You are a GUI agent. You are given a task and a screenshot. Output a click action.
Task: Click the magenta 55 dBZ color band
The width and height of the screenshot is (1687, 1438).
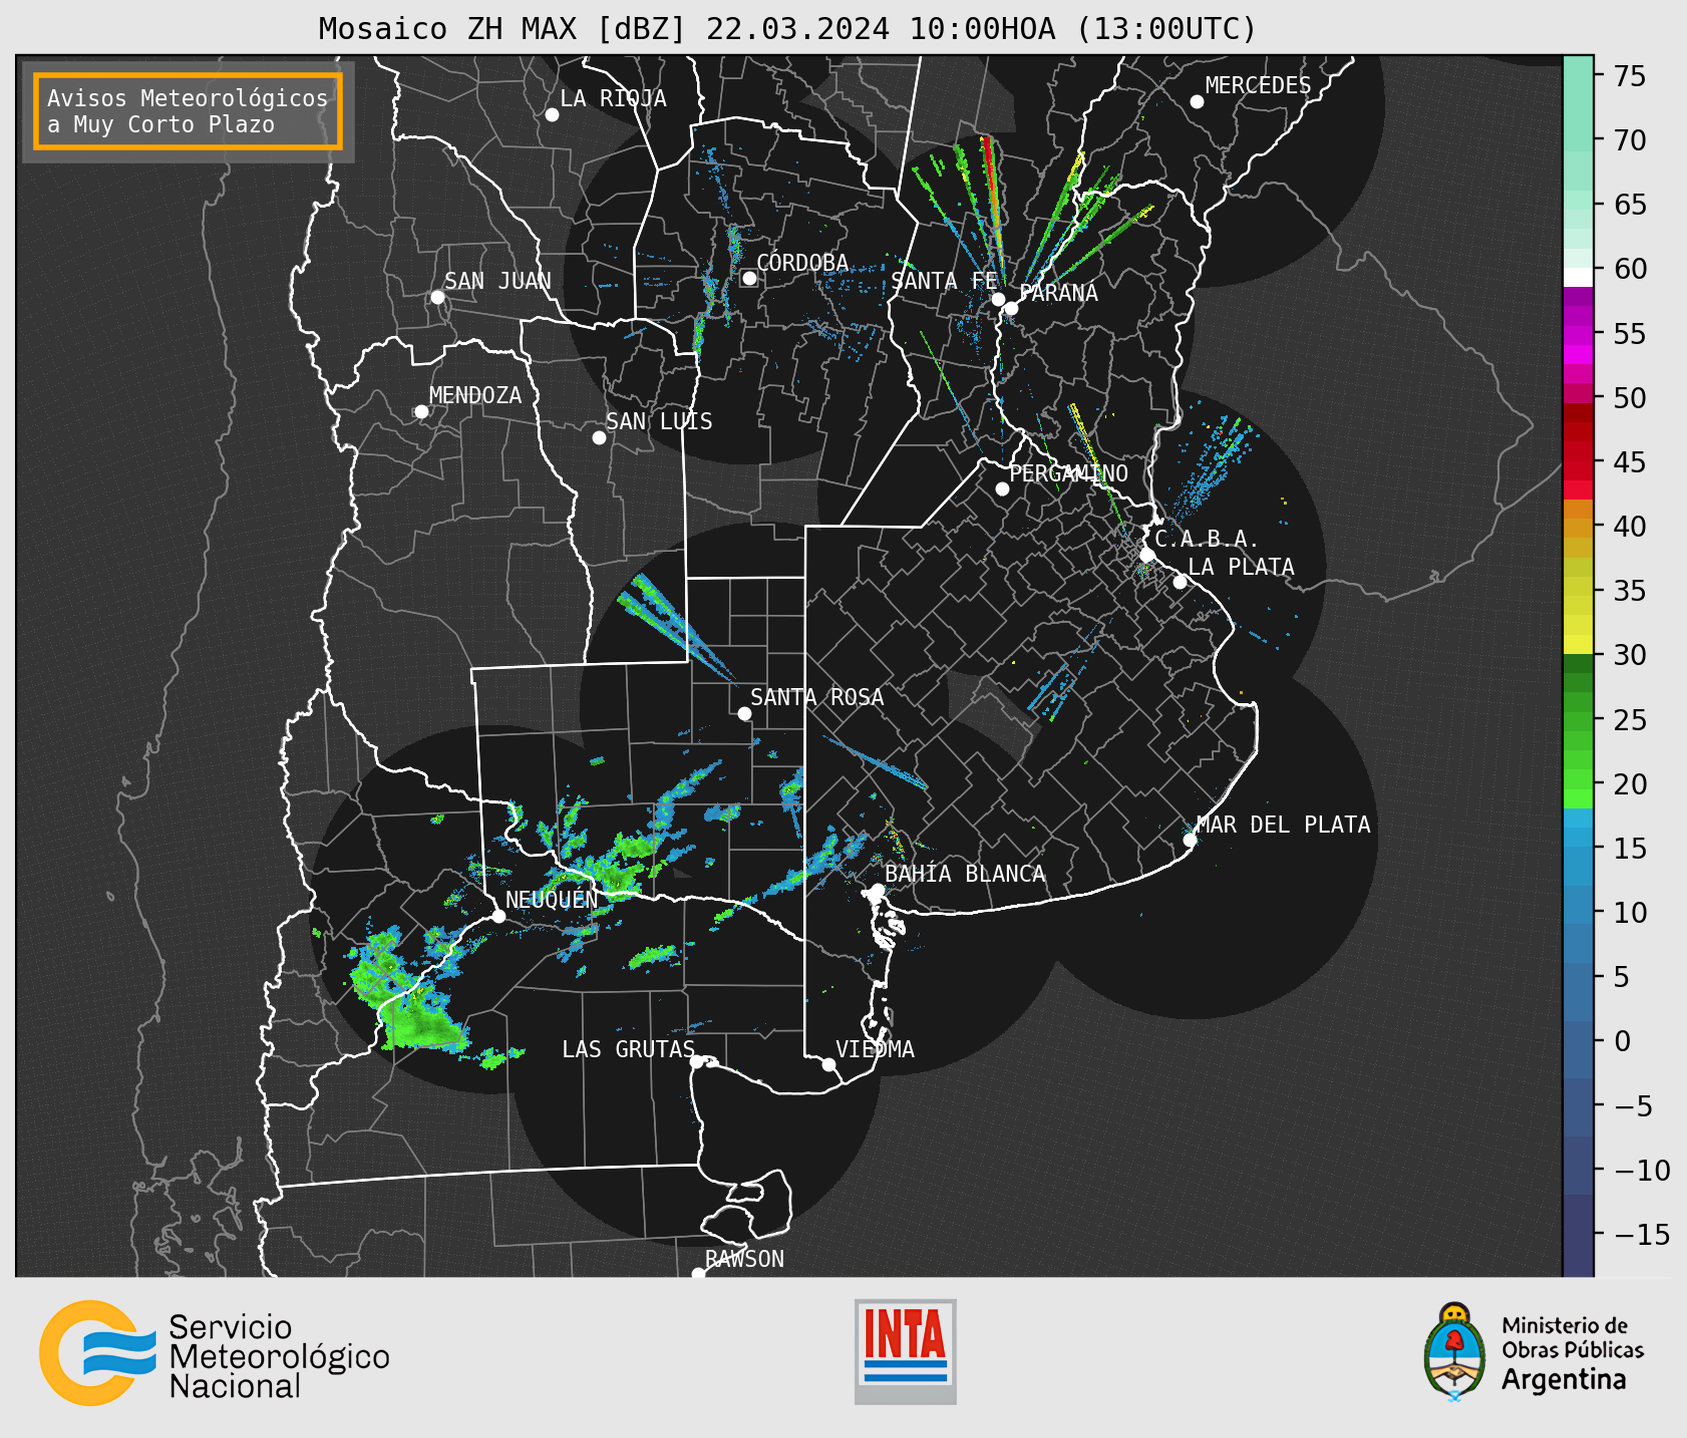click(1578, 333)
